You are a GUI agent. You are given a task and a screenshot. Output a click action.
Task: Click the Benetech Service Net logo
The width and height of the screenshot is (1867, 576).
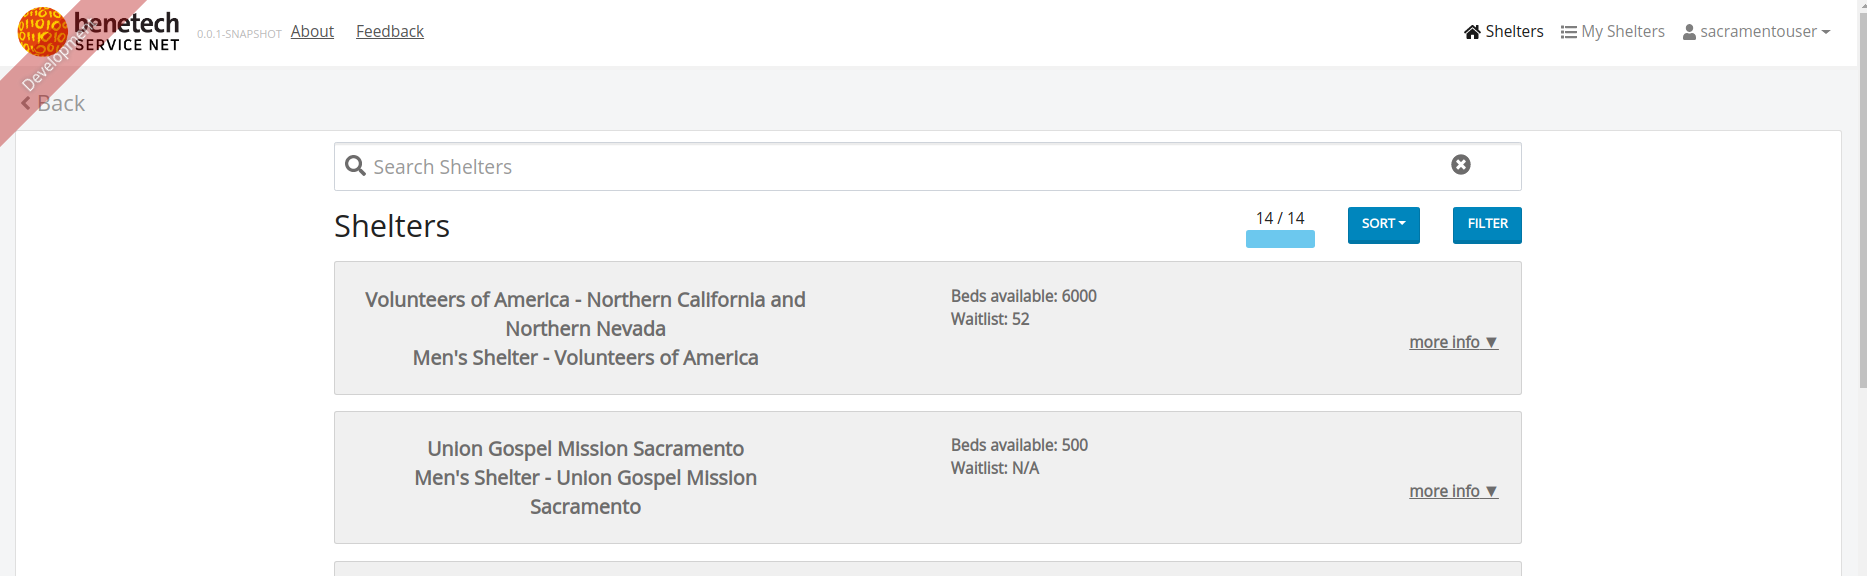[x=98, y=31]
